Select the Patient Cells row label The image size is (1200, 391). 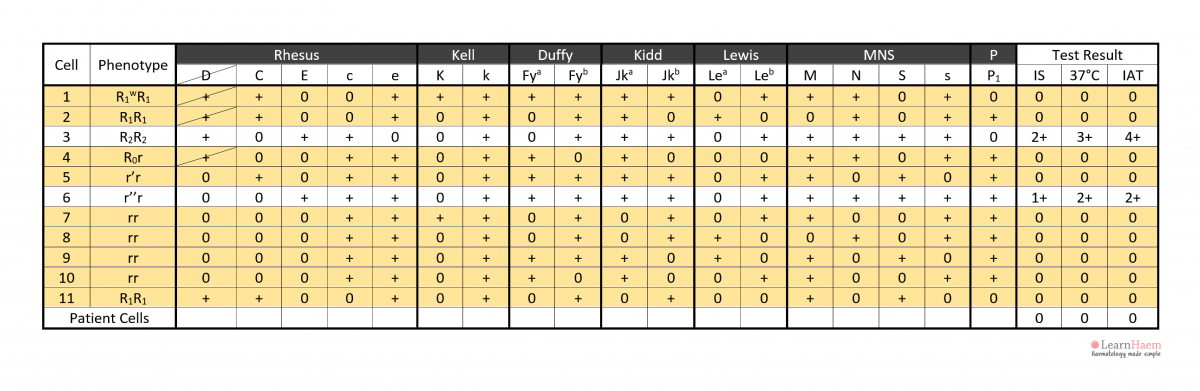[109, 318]
